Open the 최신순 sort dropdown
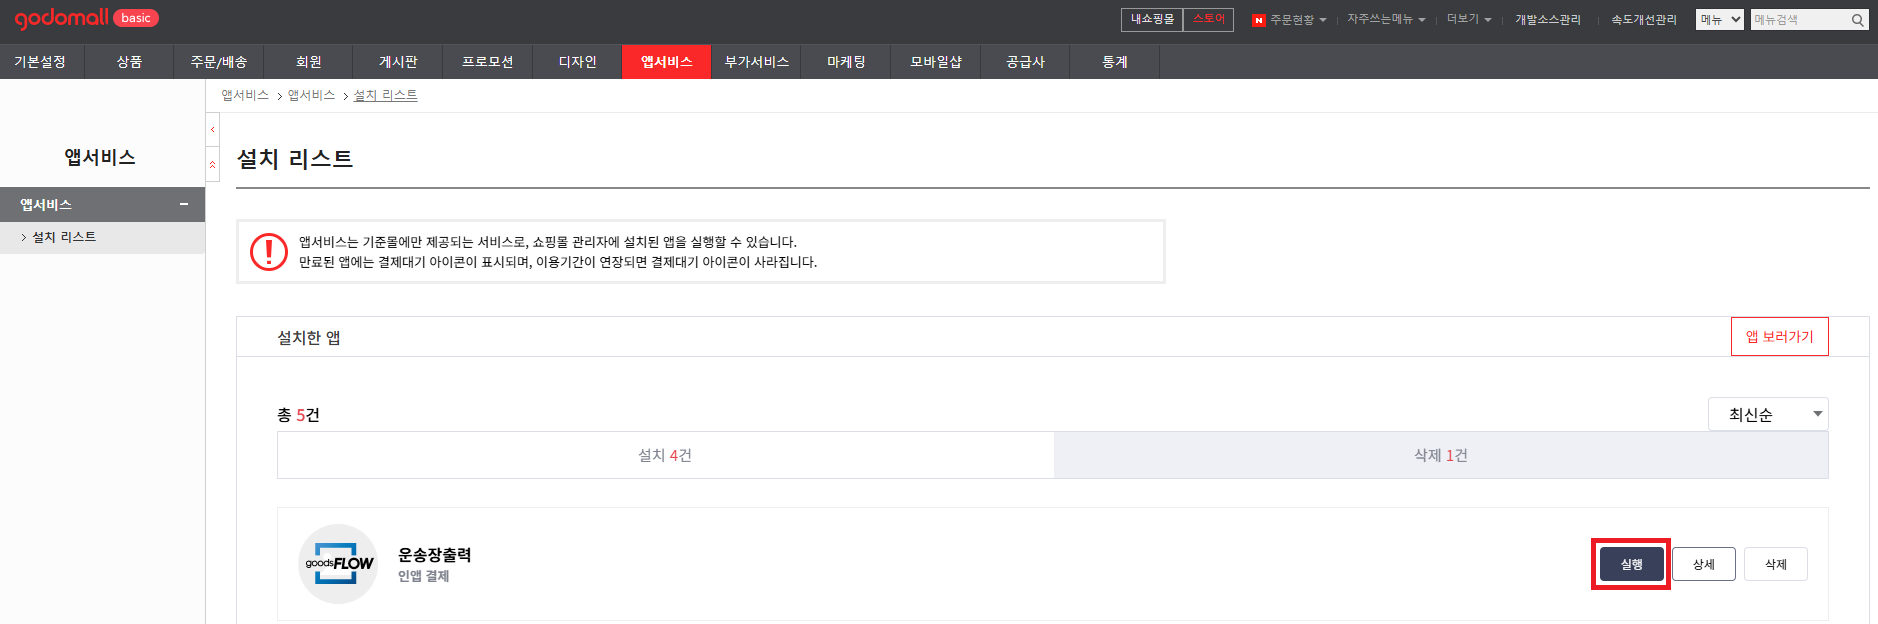The height and width of the screenshot is (624, 1878). (1767, 414)
